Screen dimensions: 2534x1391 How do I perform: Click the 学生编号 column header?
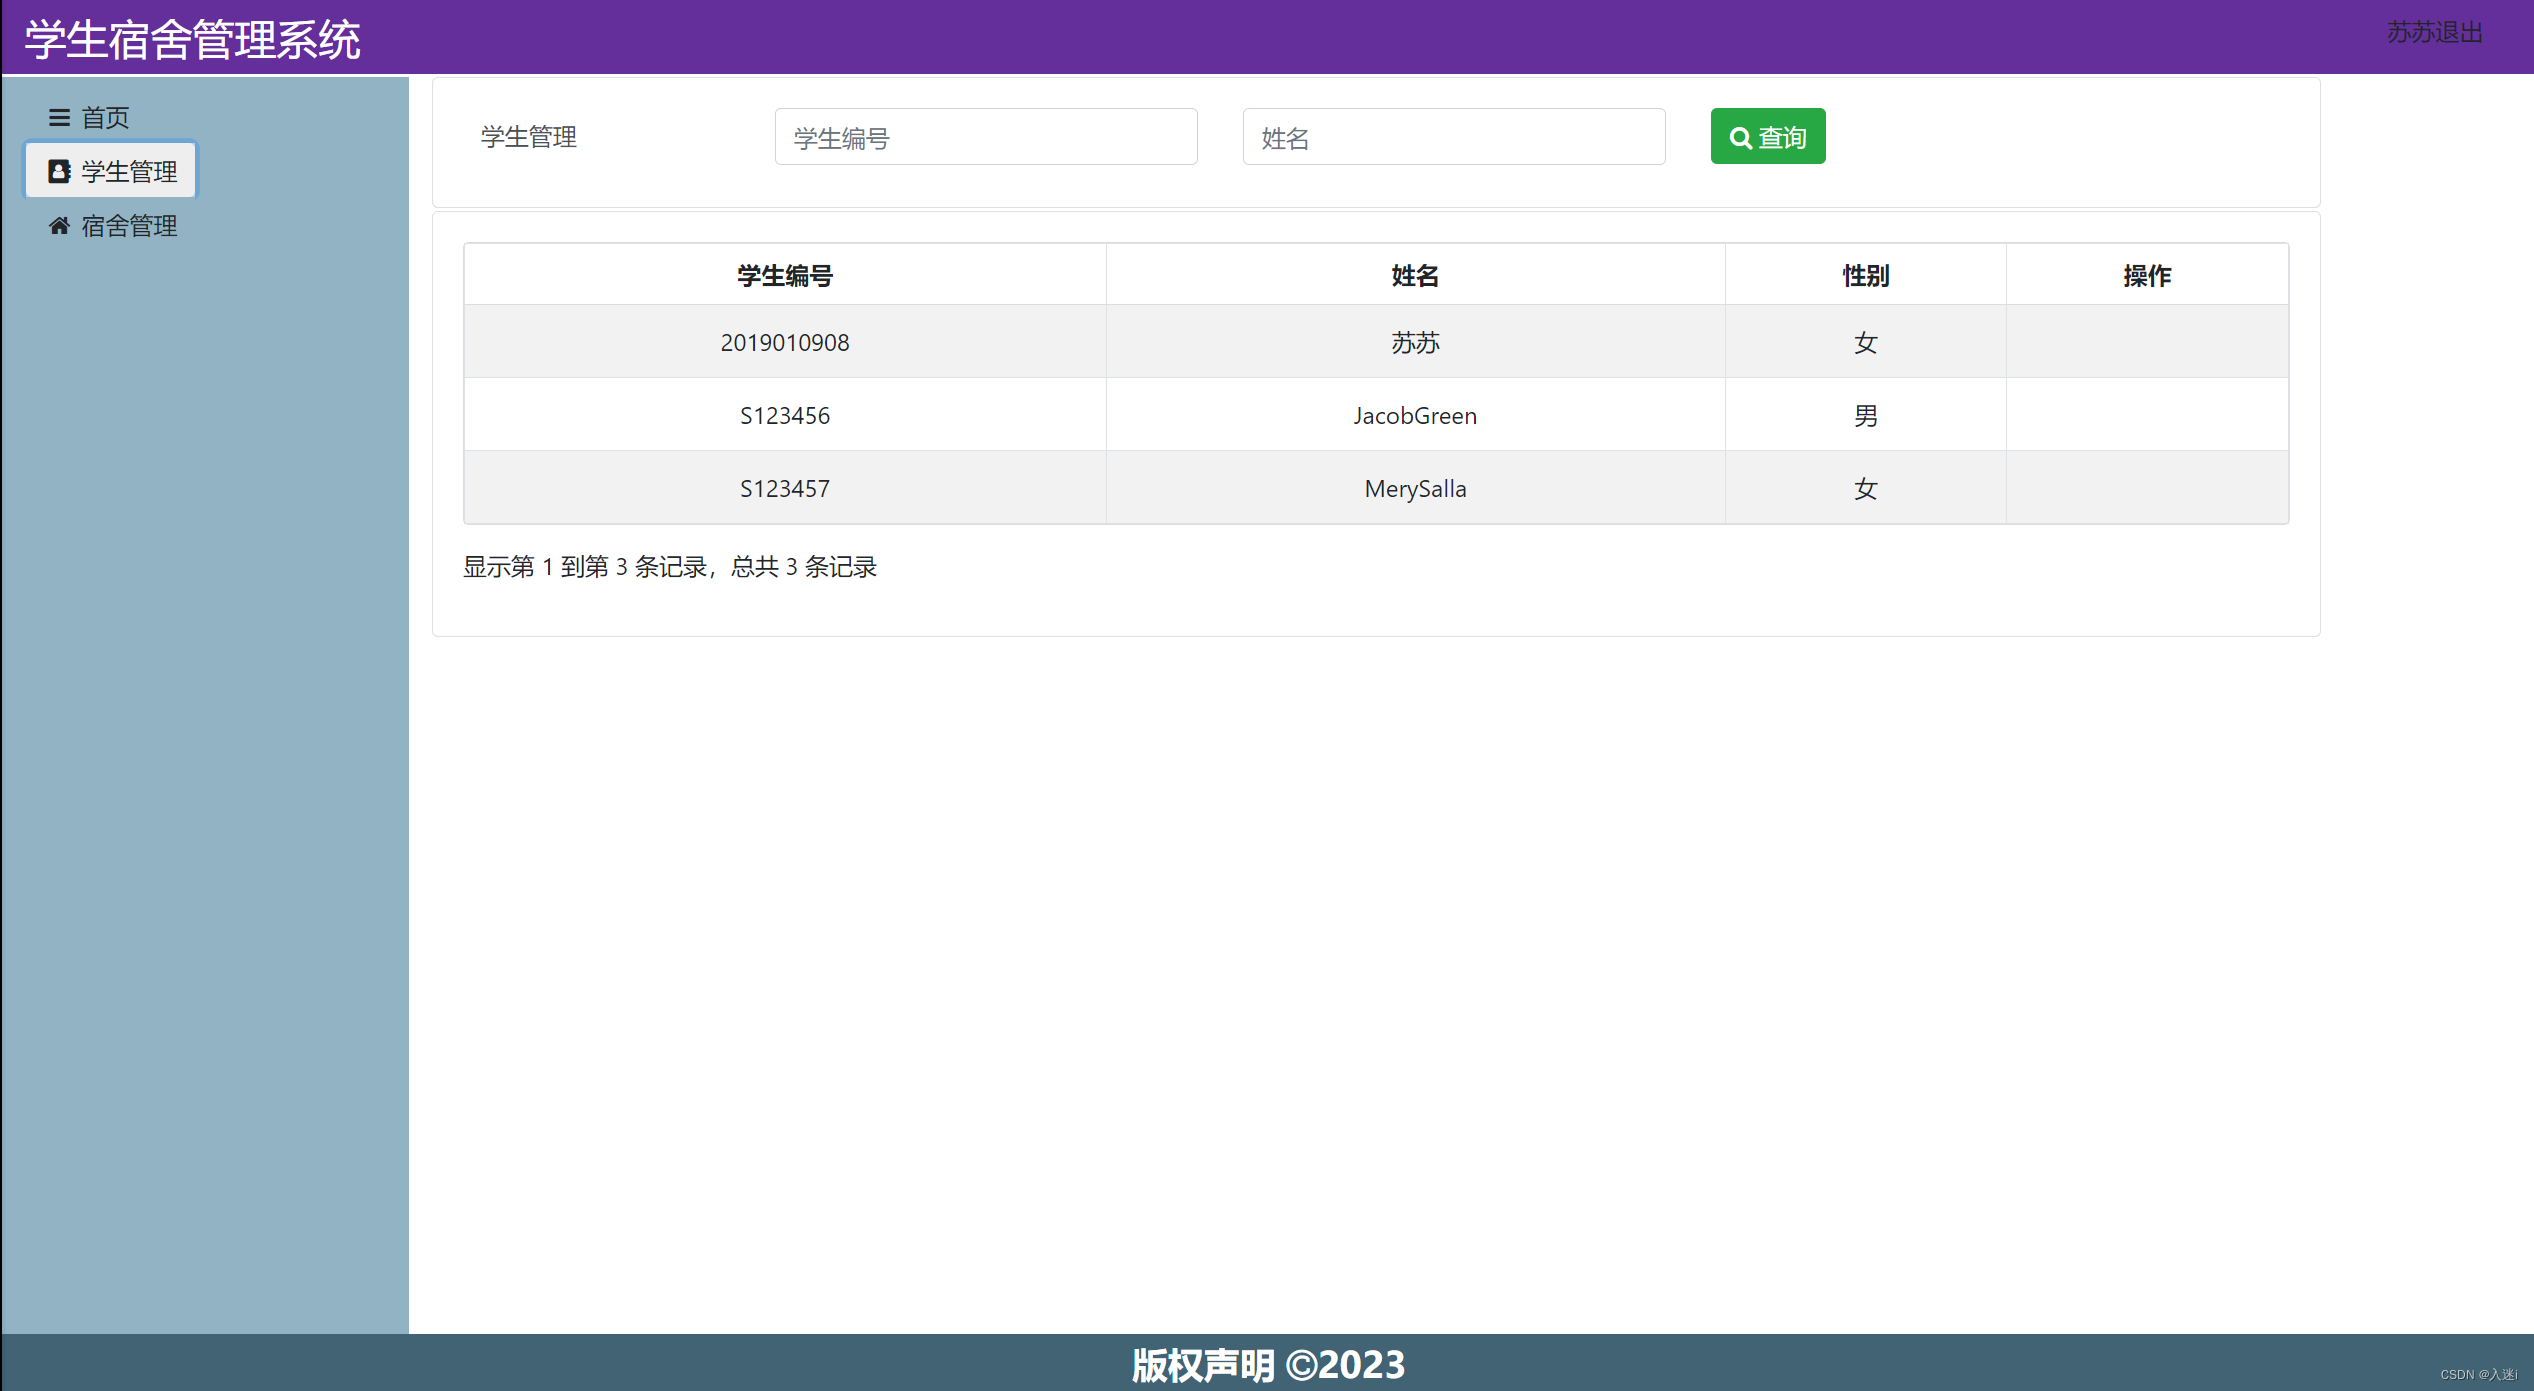click(785, 275)
